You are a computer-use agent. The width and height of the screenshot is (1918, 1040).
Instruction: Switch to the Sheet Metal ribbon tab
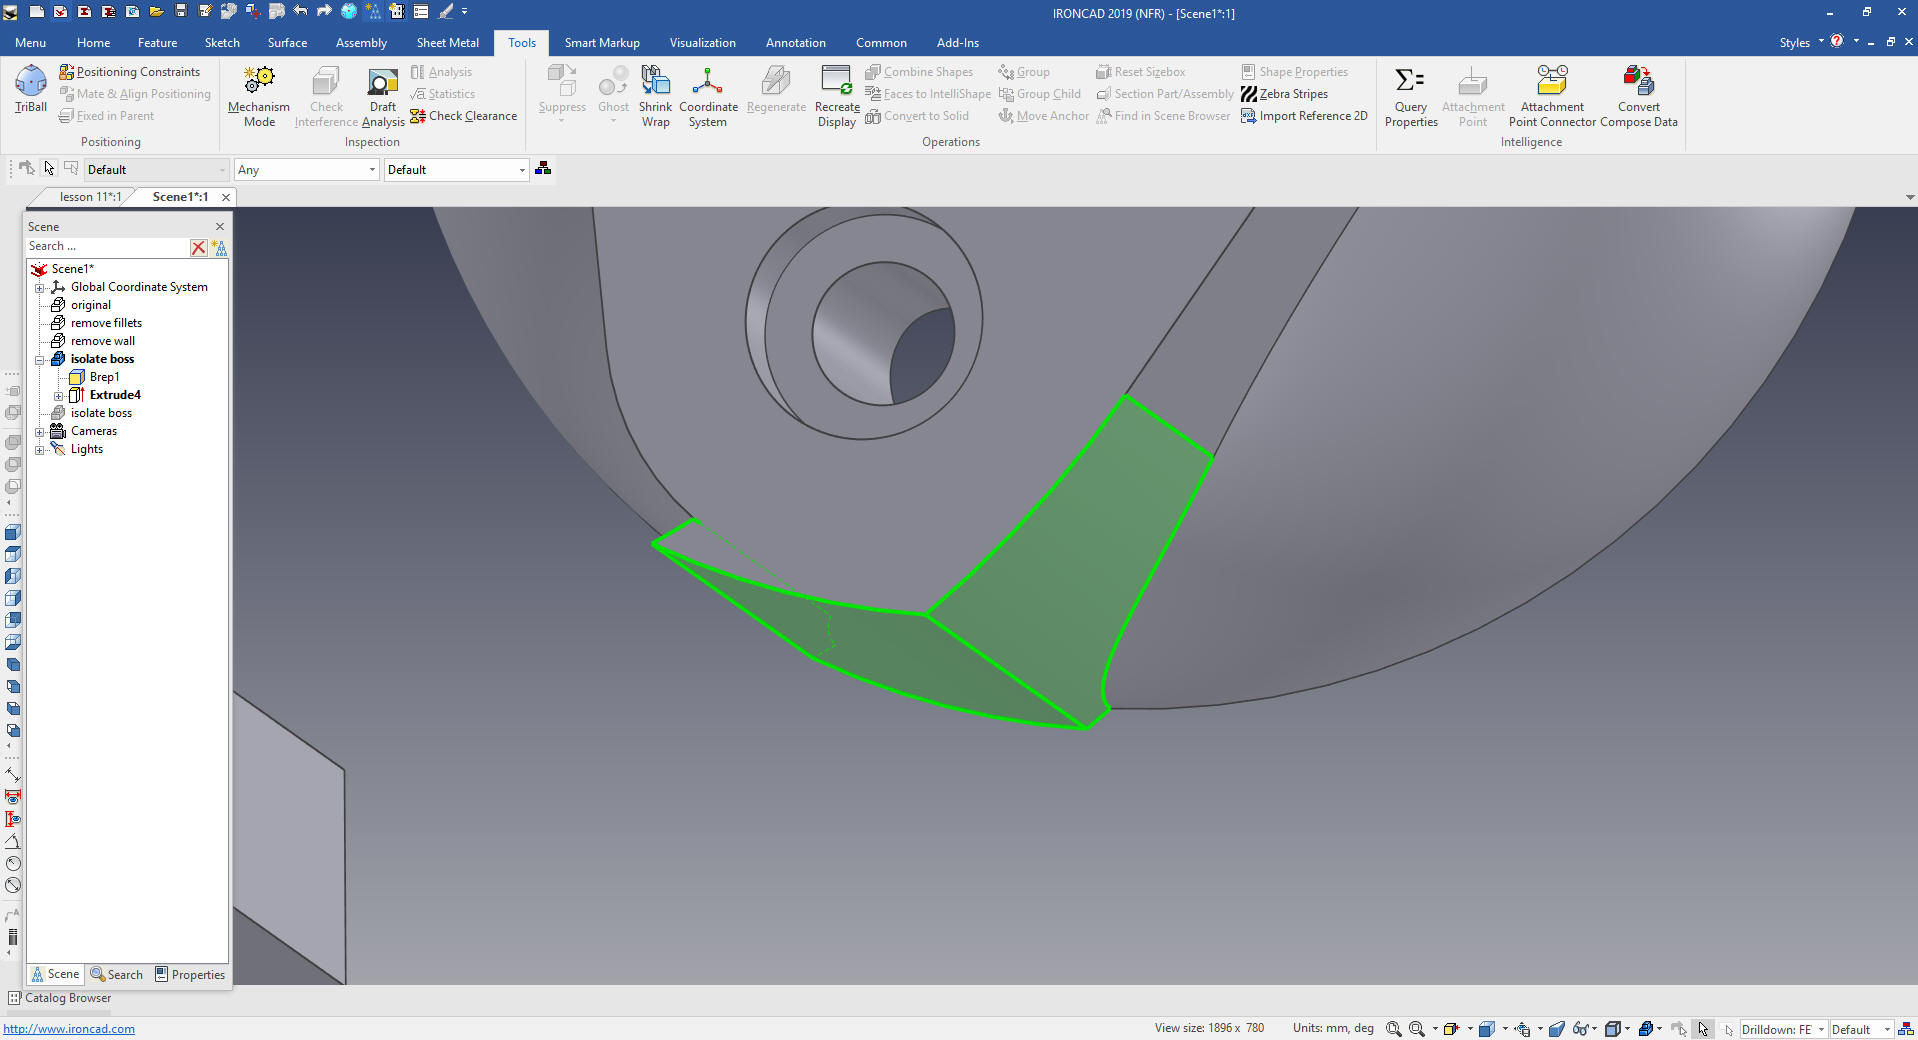(447, 43)
